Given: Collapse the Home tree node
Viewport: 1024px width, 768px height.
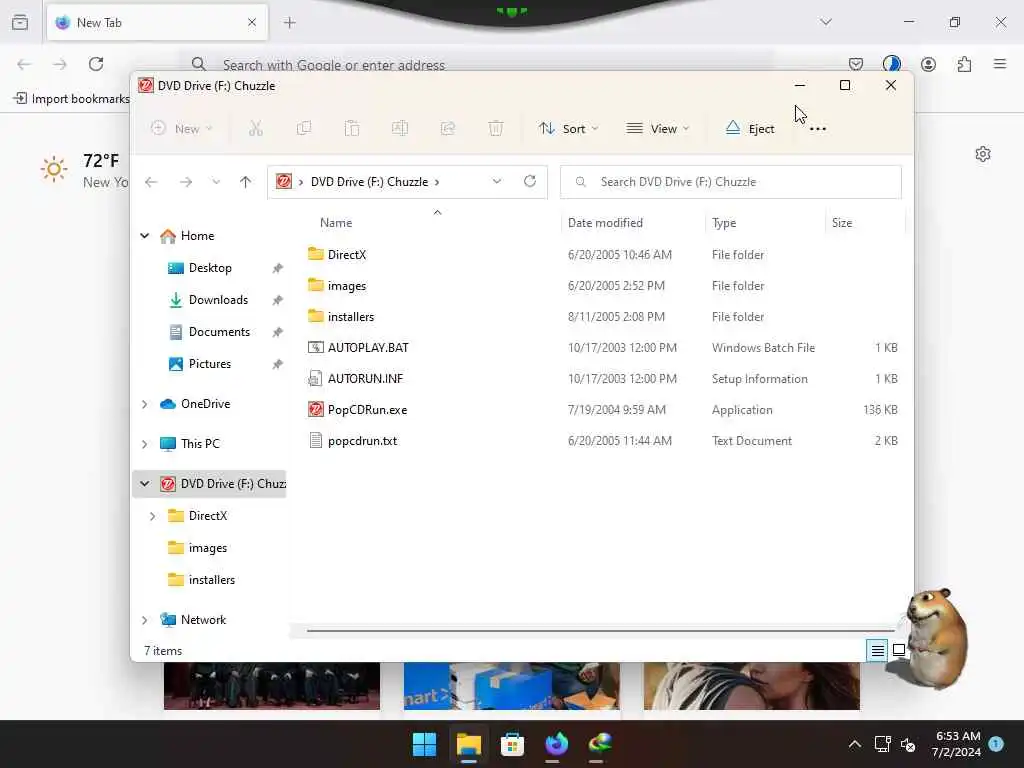Looking at the screenshot, I should (x=144, y=236).
